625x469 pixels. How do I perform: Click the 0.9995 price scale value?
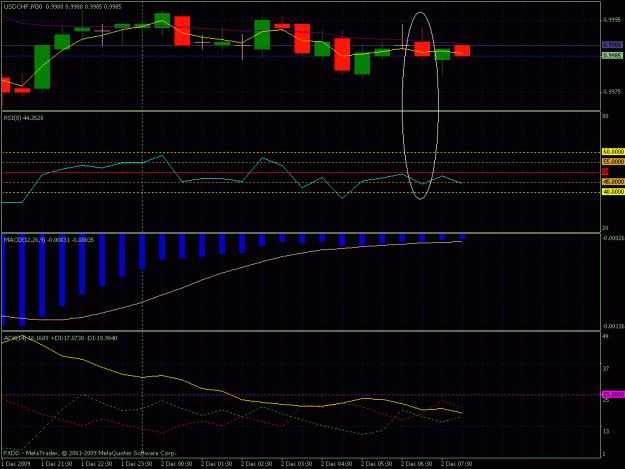pos(612,20)
